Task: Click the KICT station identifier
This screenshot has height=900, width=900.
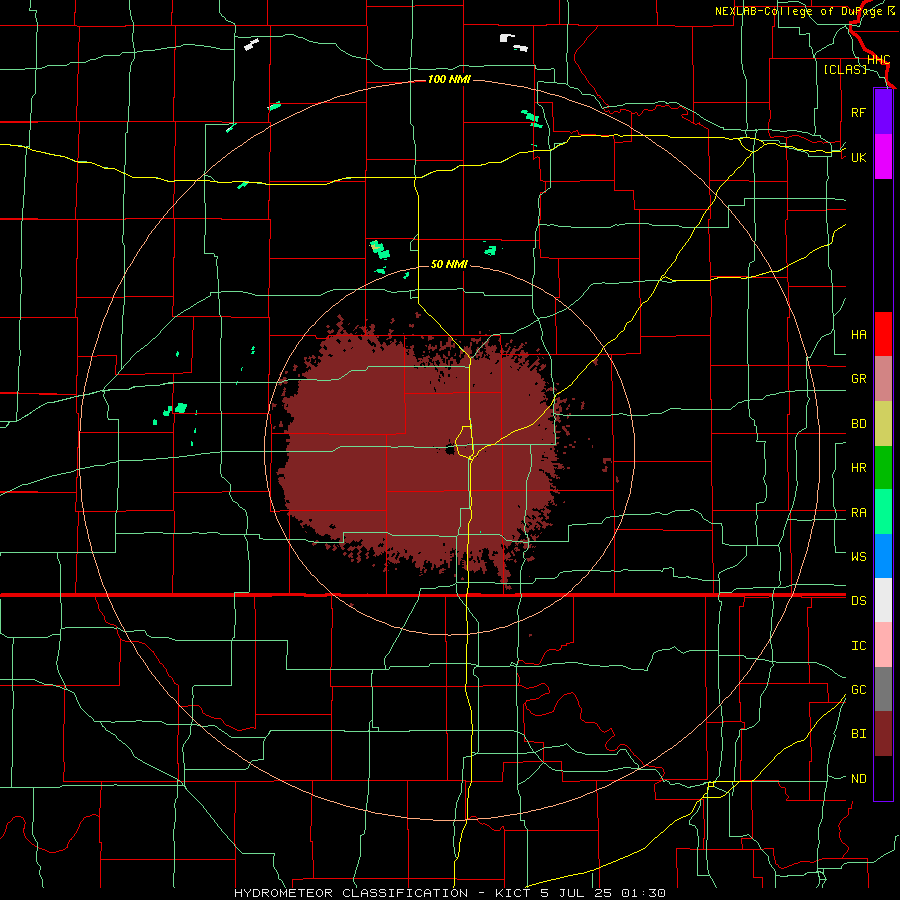Action: (x=513, y=893)
